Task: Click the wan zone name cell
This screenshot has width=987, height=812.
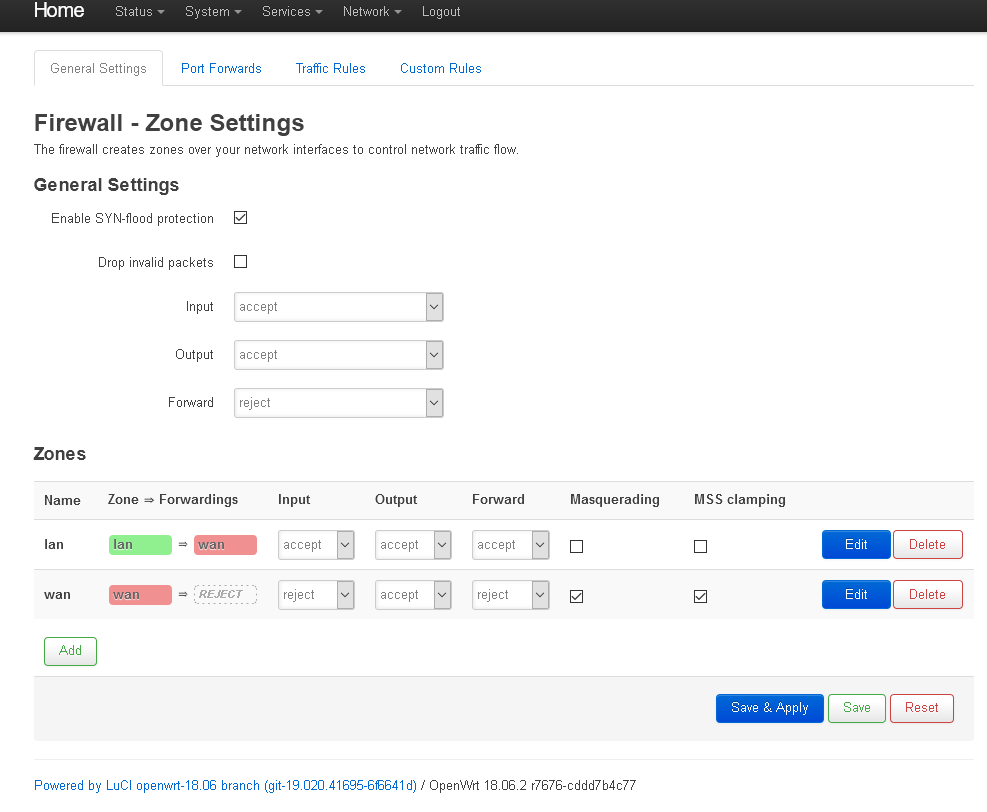Action: [x=57, y=595]
